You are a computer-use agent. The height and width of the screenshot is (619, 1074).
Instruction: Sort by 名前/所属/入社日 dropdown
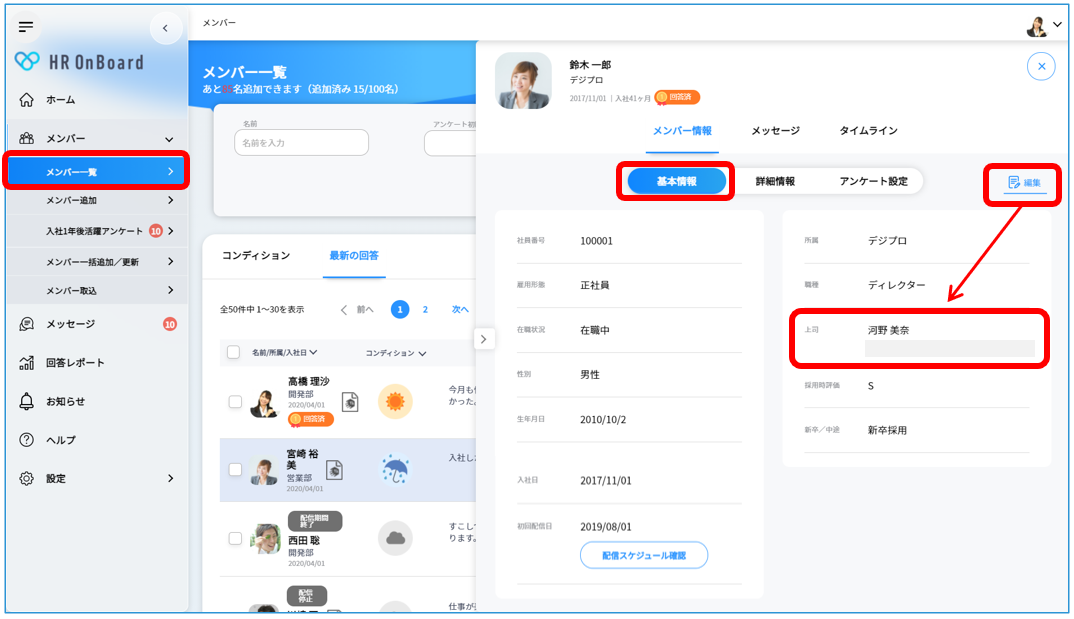click(284, 353)
